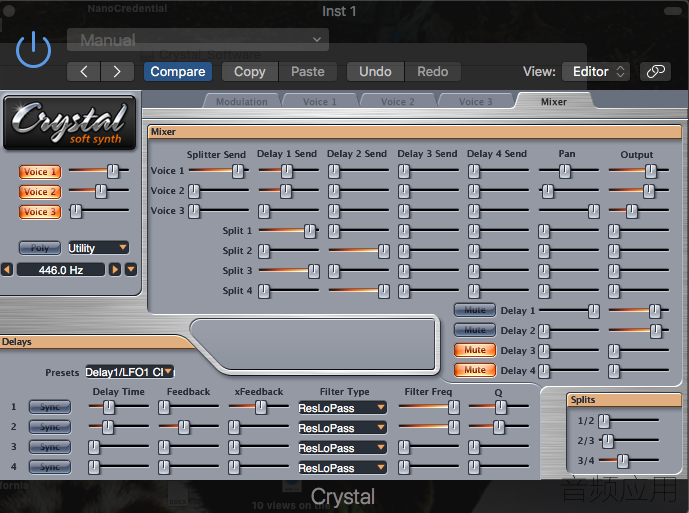Viewport: 689px width, 513px height.
Task: Click Voice 2 Pan slider
Action: coord(569,190)
